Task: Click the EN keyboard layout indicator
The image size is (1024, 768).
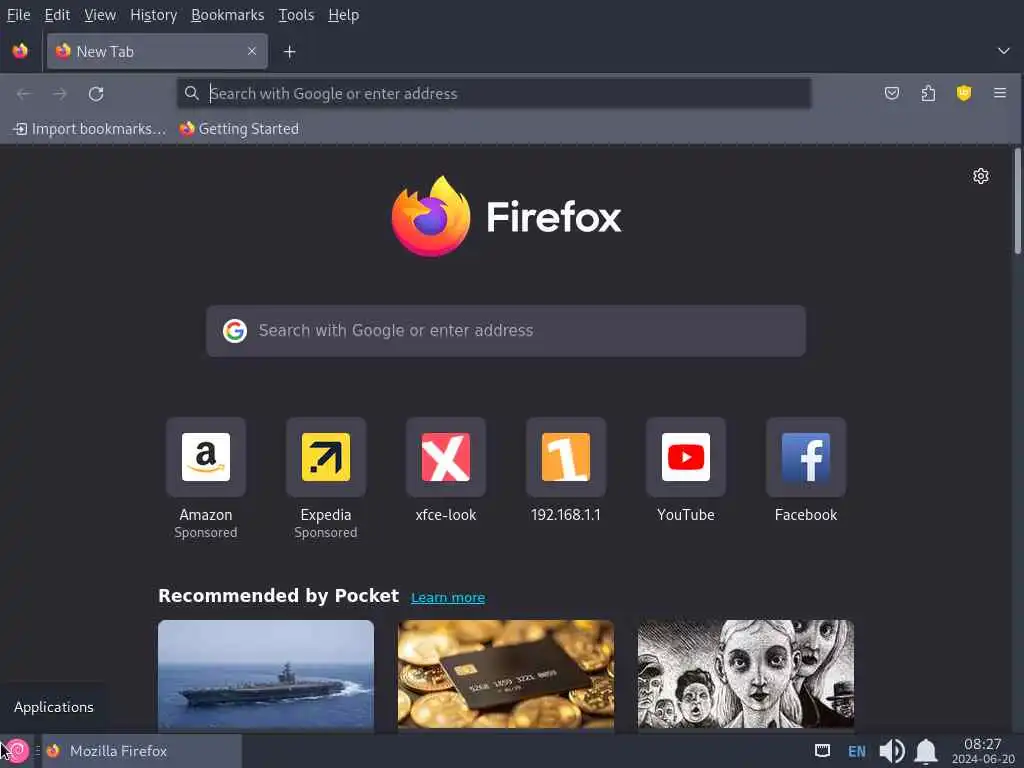Action: coord(857,751)
